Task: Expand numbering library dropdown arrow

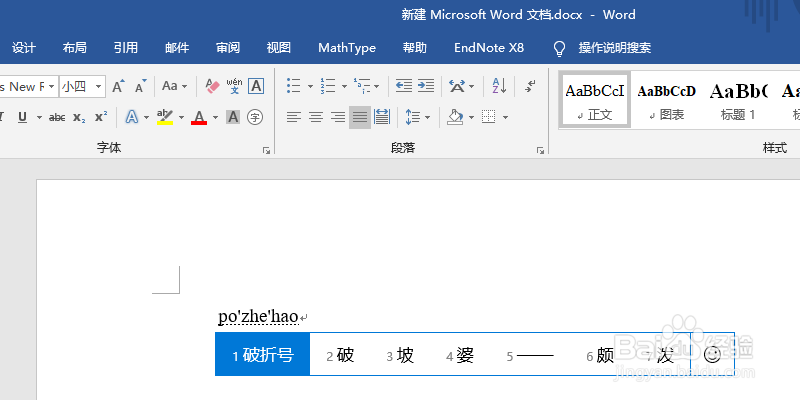Action: (344, 87)
